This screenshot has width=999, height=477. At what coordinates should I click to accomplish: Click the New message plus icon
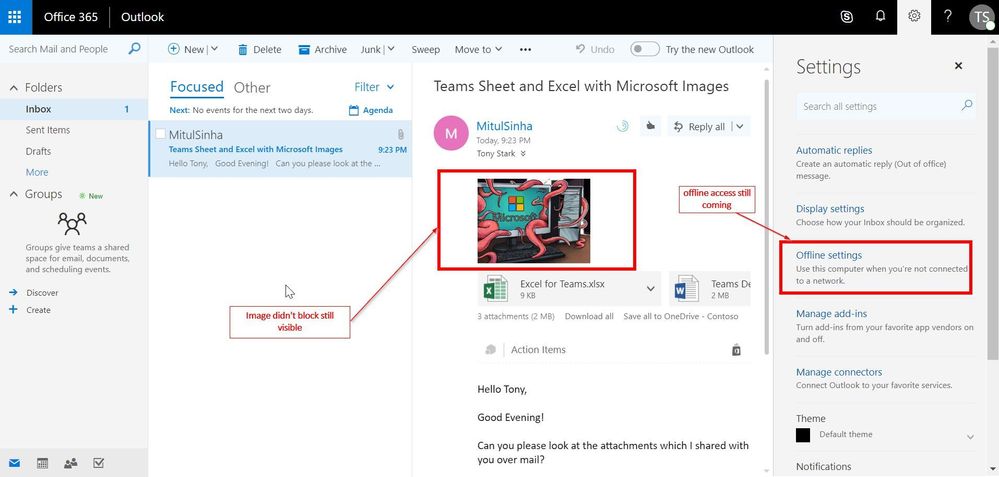173,49
